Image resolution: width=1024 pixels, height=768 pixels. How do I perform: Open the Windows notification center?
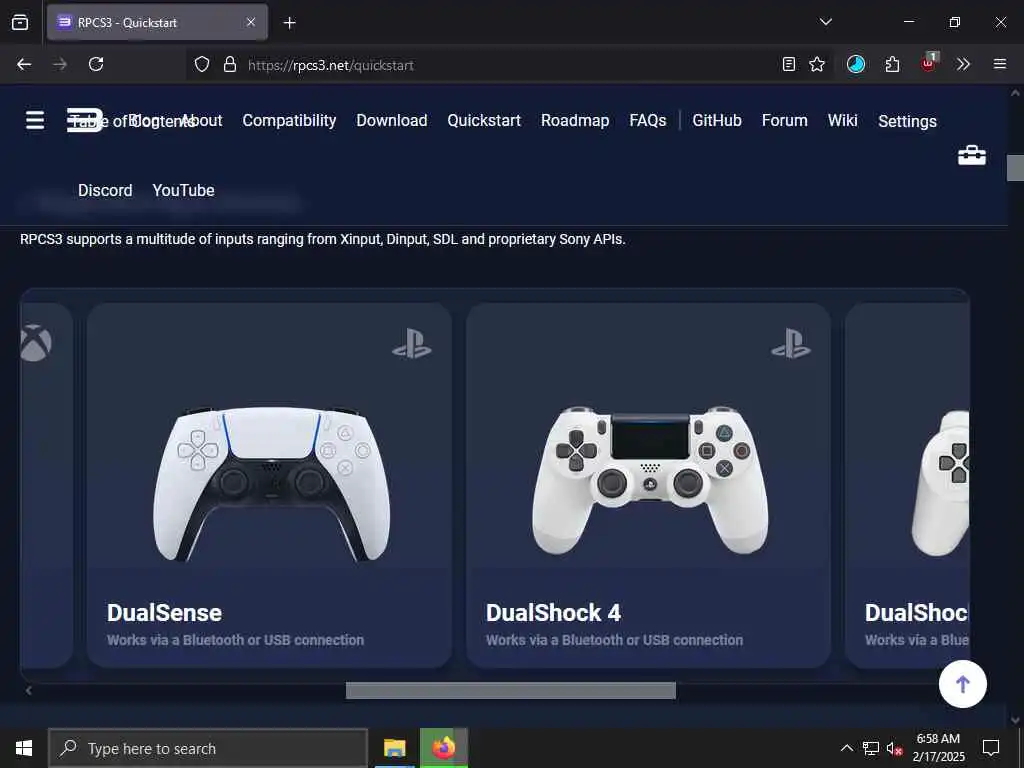coord(991,748)
